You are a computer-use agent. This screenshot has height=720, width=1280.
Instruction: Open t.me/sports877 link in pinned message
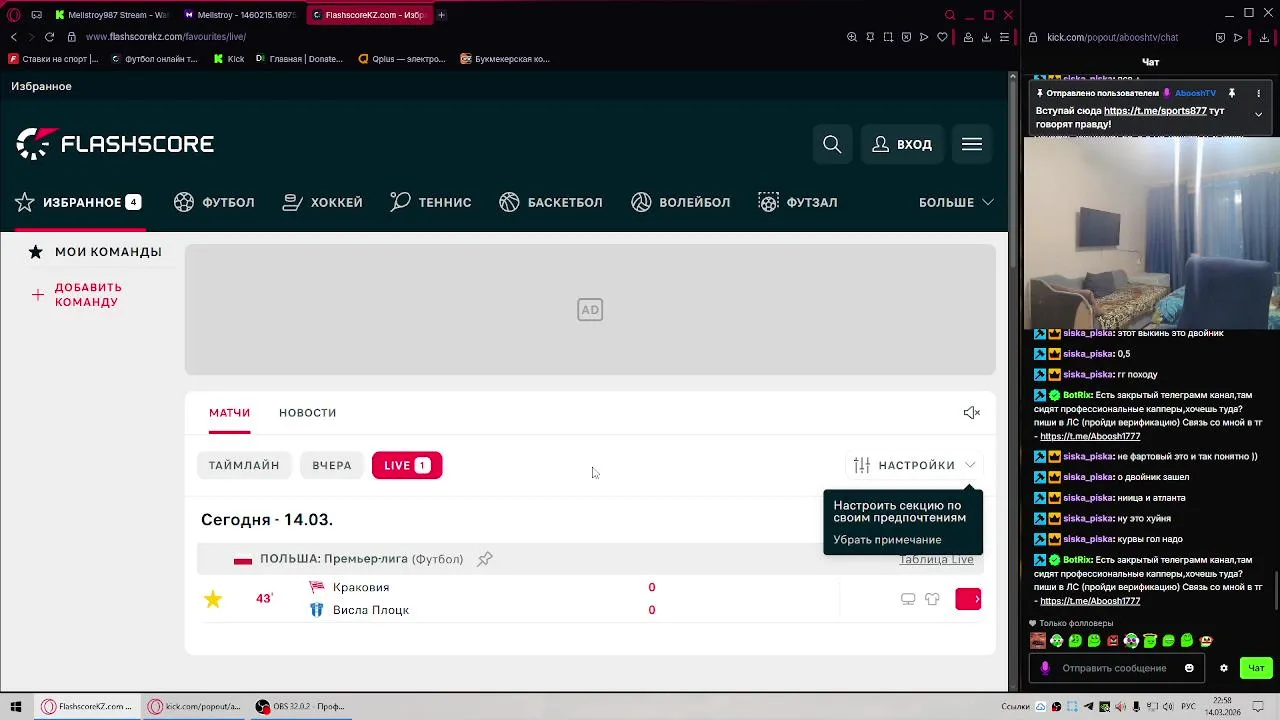tap(1155, 111)
